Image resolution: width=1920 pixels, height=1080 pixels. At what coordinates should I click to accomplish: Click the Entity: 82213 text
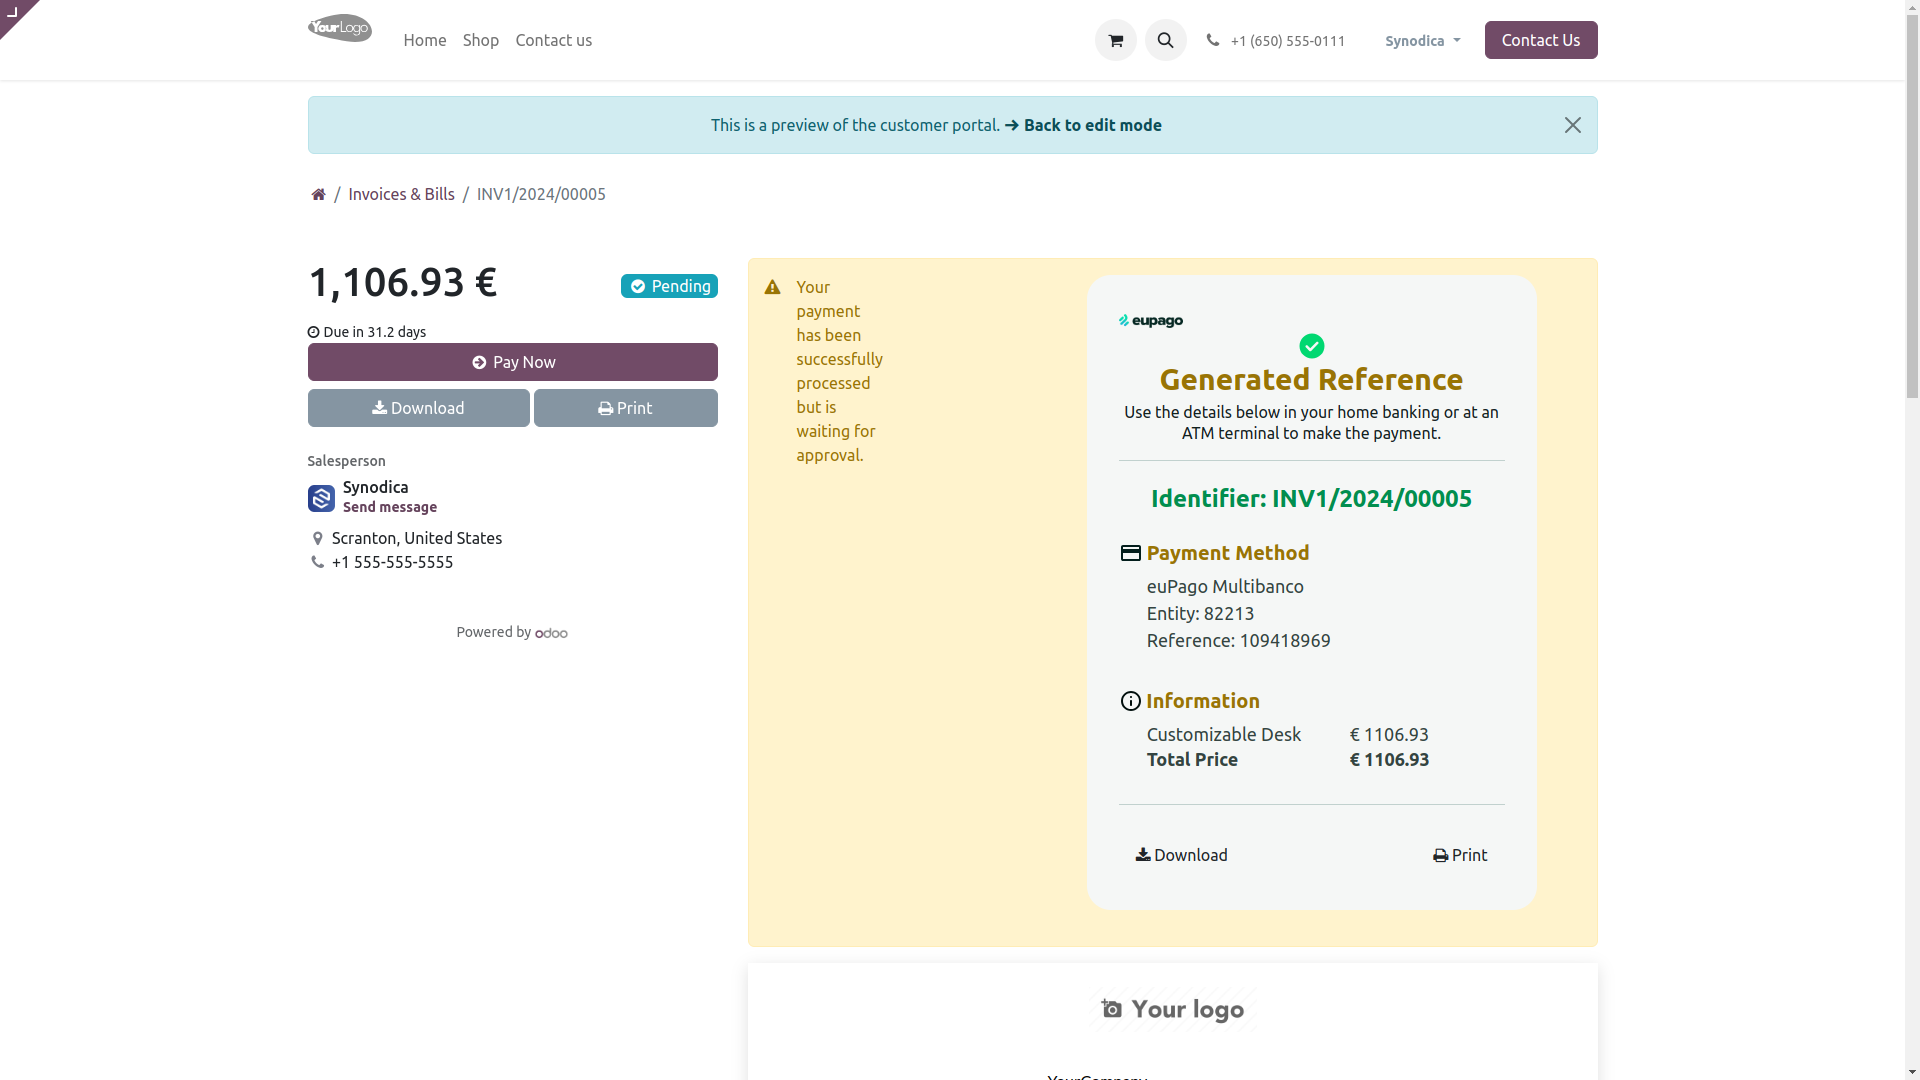click(1200, 613)
